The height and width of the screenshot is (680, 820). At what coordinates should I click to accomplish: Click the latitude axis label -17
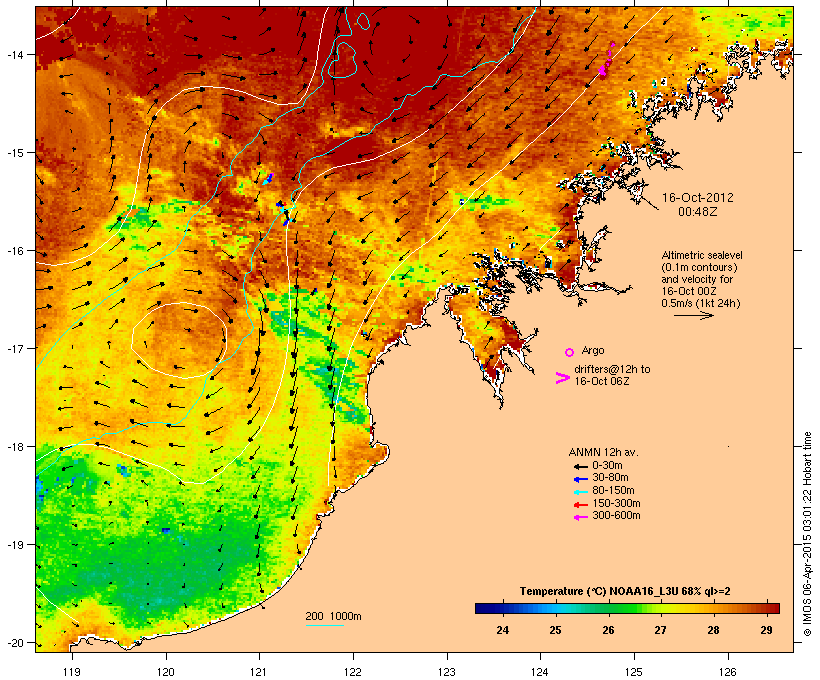[14, 348]
